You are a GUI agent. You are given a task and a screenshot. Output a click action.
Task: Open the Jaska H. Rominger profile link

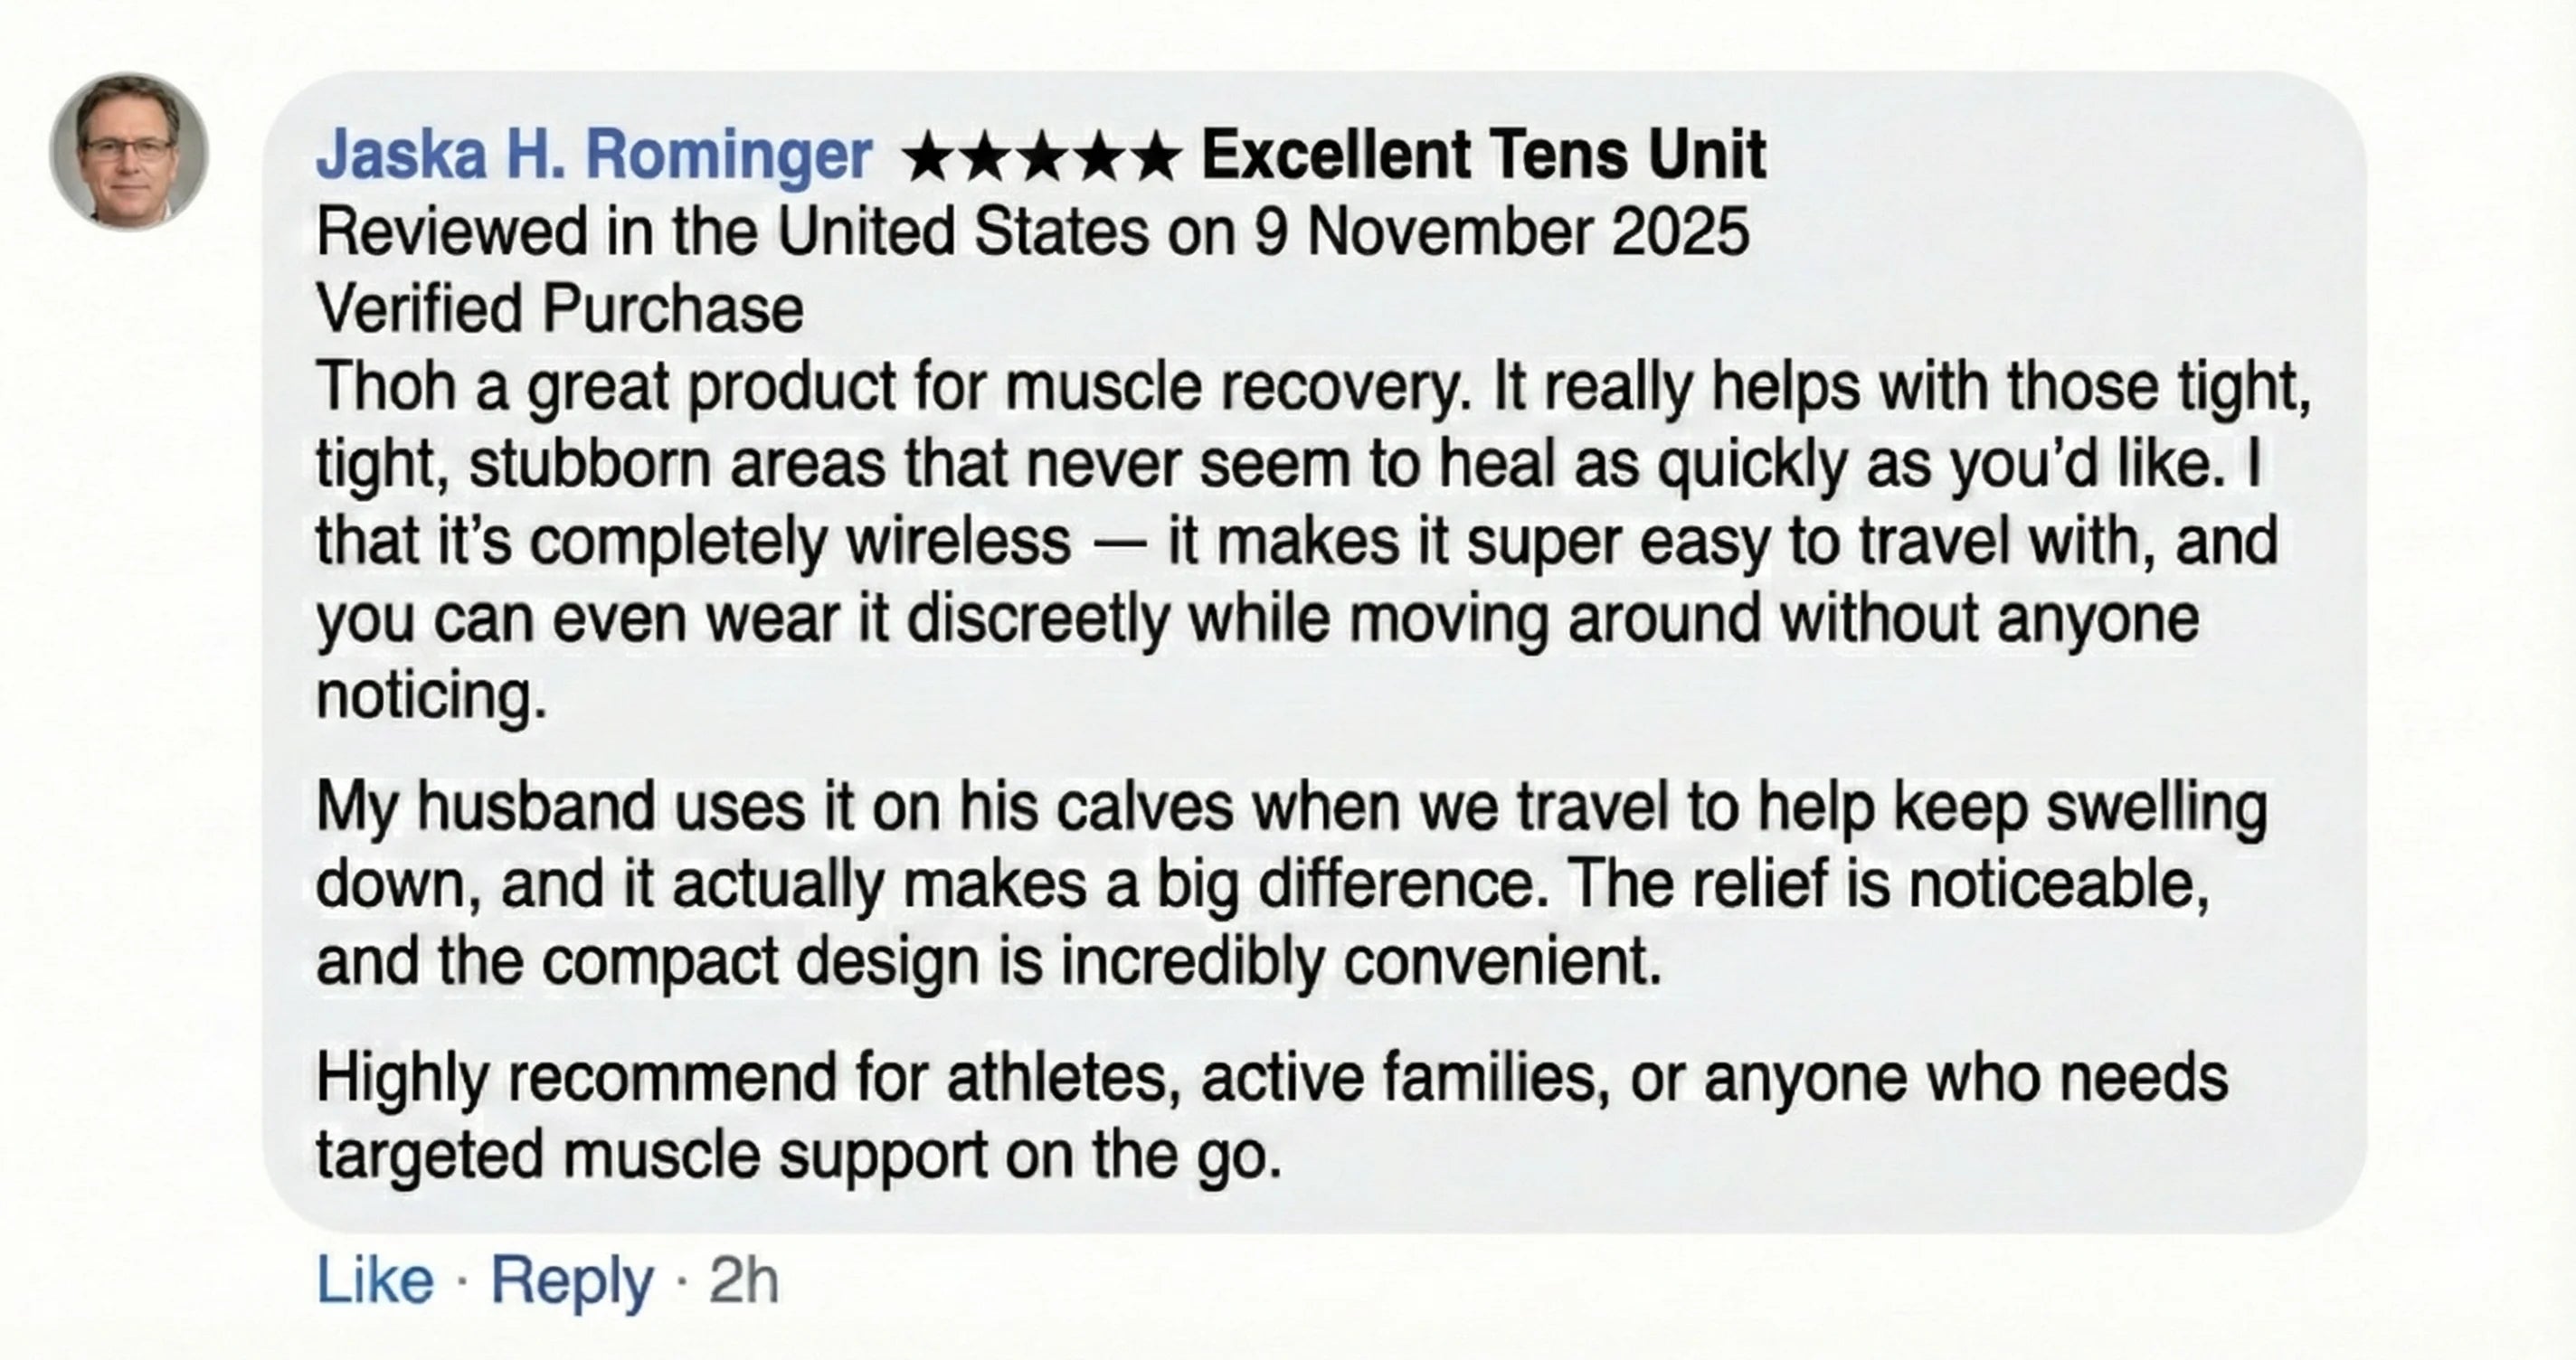[x=594, y=156]
